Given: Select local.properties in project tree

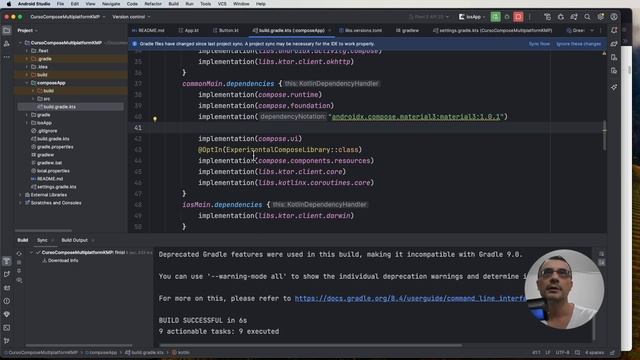Looking at the screenshot, I should [53, 171].
